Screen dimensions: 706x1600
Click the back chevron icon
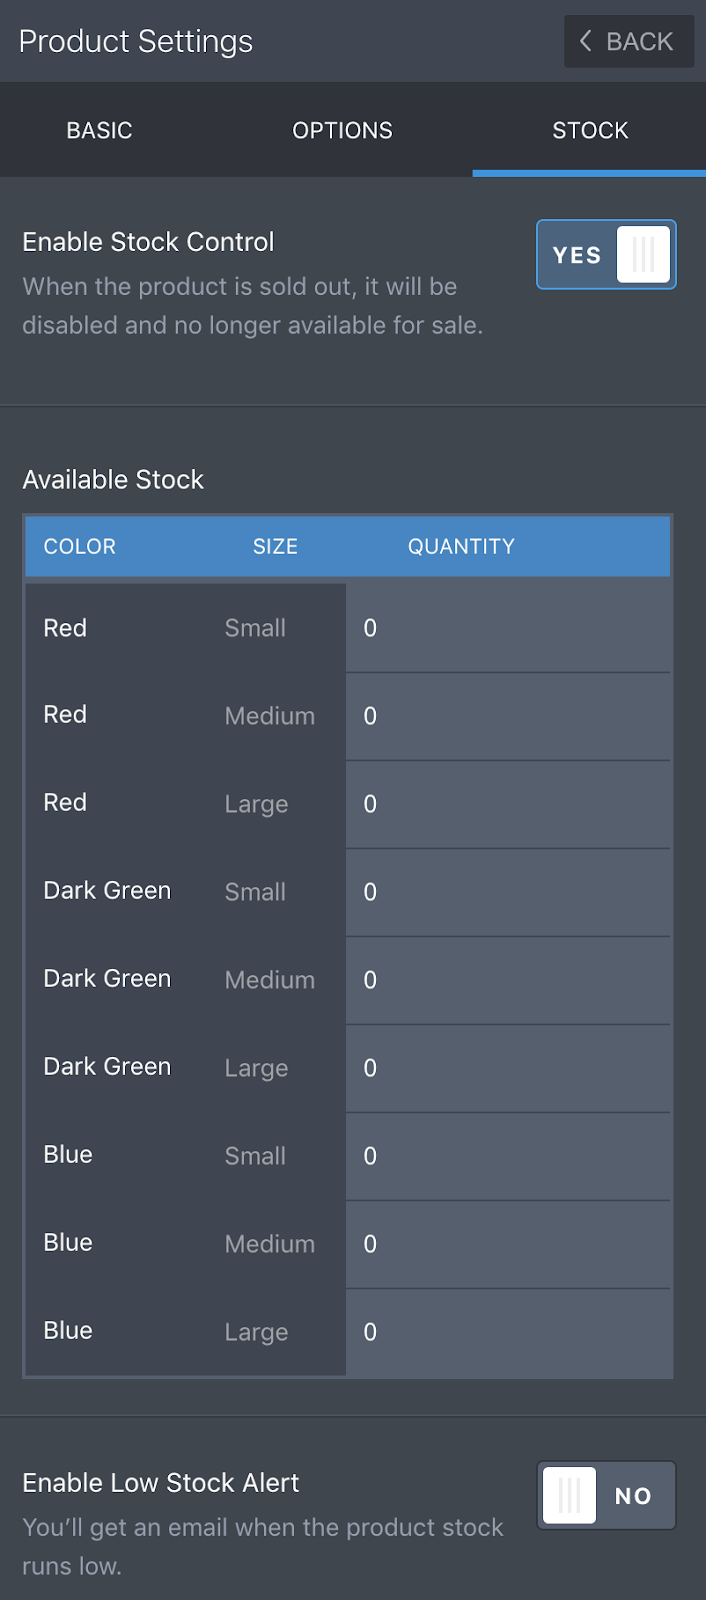585,41
